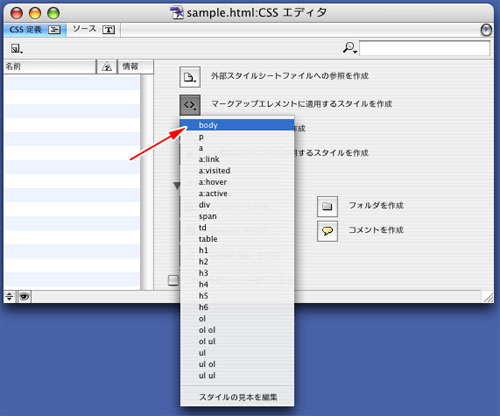This screenshot has width=500, height=416.
Task: Click the green zoom window button
Action: coord(53,13)
